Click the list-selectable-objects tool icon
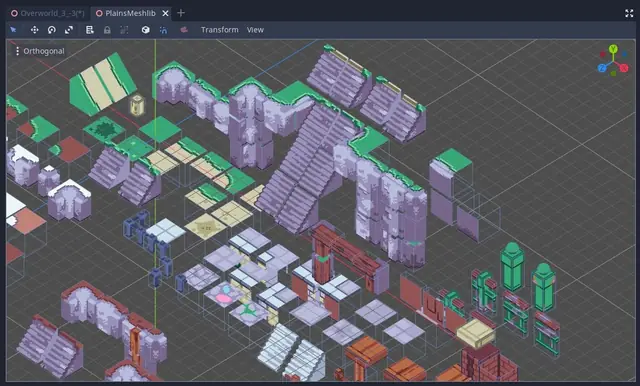Viewport: 640px width, 386px height. pos(90,30)
